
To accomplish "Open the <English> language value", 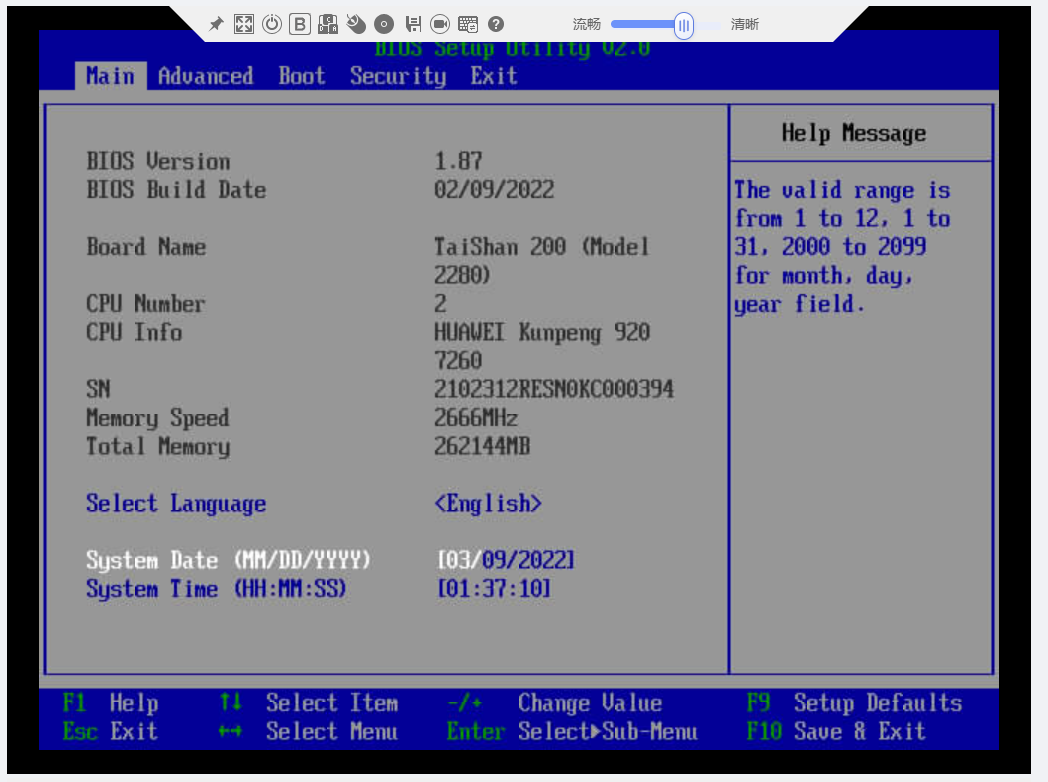I will point(488,503).
